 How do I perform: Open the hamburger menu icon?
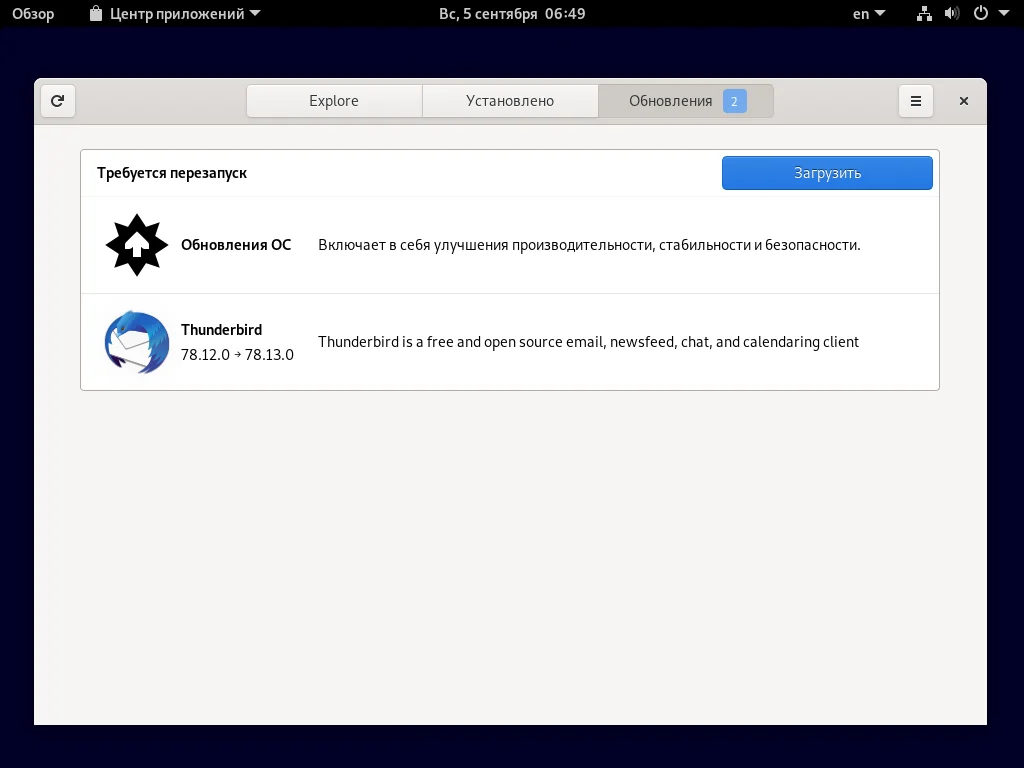coord(915,101)
